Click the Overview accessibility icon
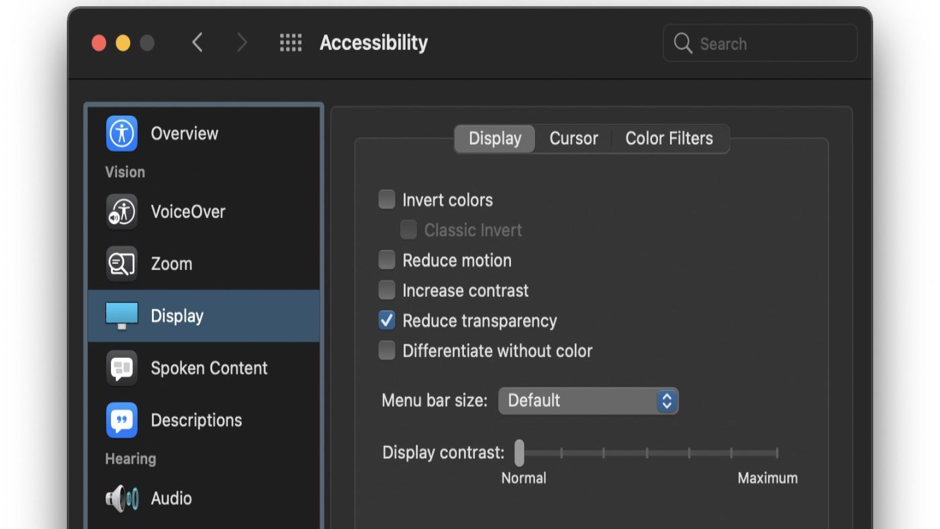The width and height of the screenshot is (940, 529). (122, 133)
